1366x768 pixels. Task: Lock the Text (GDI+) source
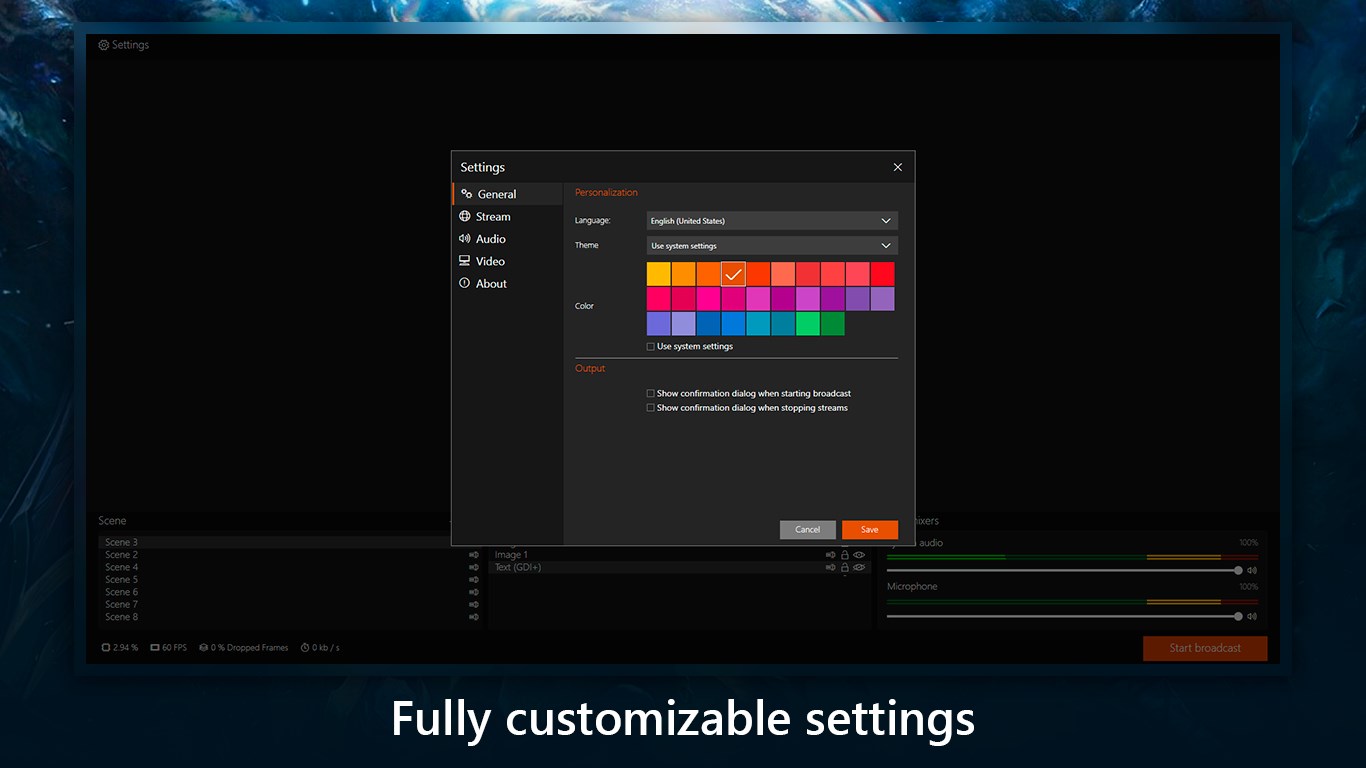845,567
